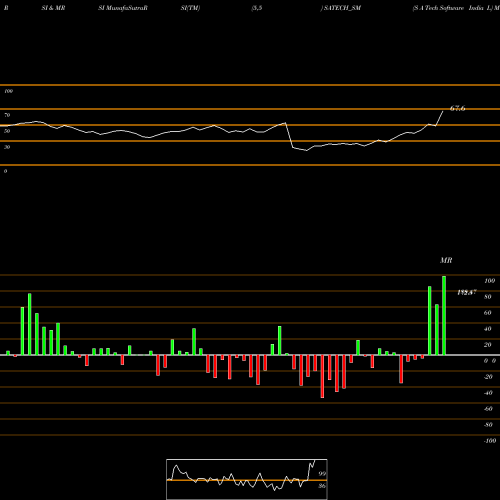Click the MR axis label -40
Screen dimensions: 500x500
tap(488, 393)
